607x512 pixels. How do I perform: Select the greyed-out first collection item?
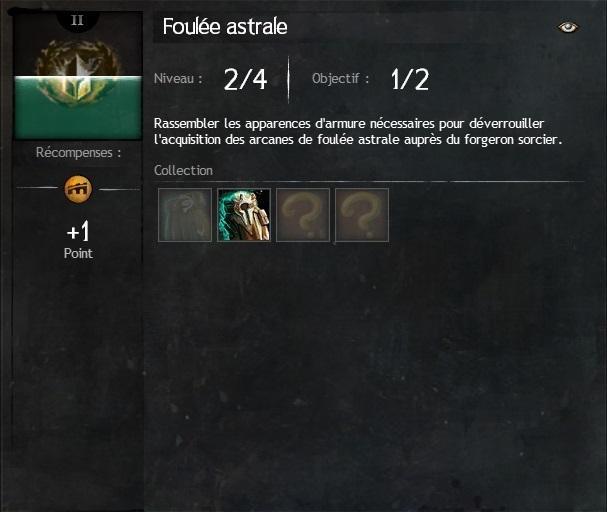click(185, 215)
